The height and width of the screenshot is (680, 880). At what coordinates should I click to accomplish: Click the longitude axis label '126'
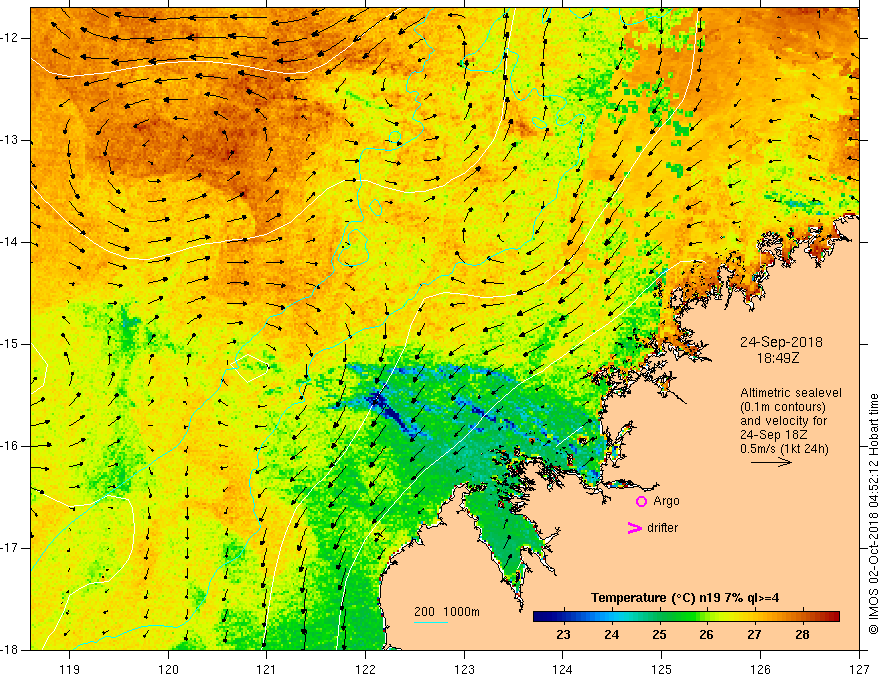(x=760, y=669)
